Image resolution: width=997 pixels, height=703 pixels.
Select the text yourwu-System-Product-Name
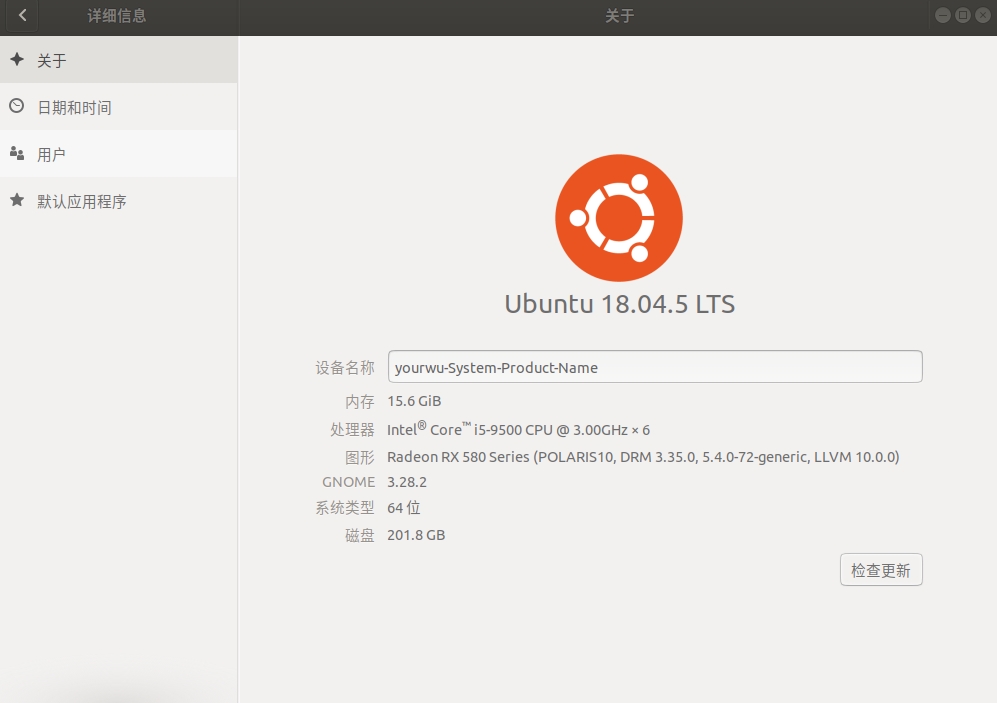point(496,367)
